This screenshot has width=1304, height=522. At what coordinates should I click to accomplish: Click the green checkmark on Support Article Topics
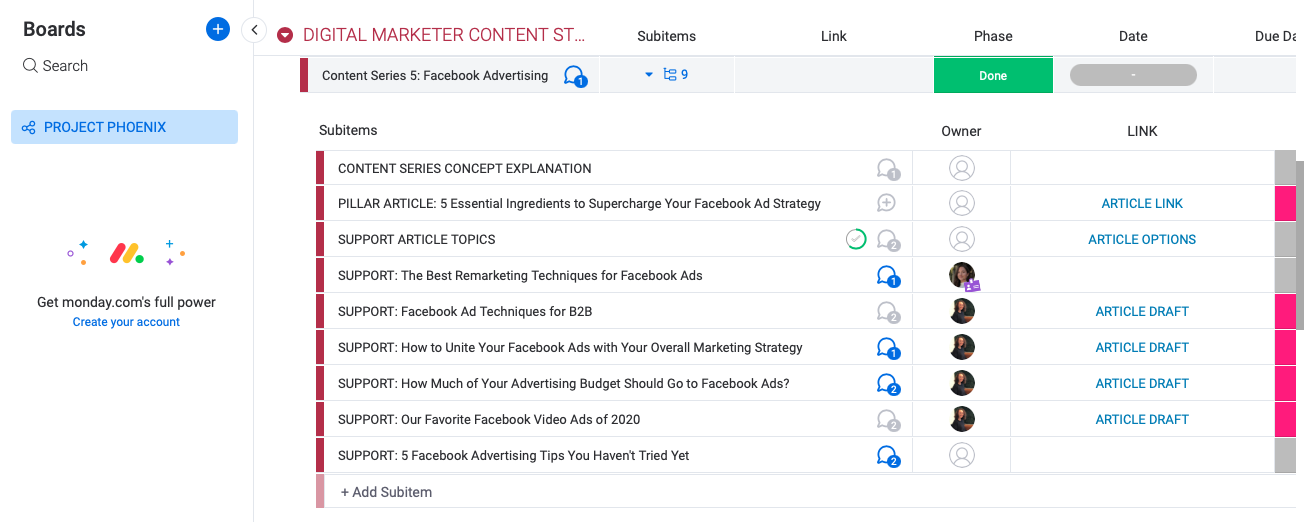[x=856, y=239]
